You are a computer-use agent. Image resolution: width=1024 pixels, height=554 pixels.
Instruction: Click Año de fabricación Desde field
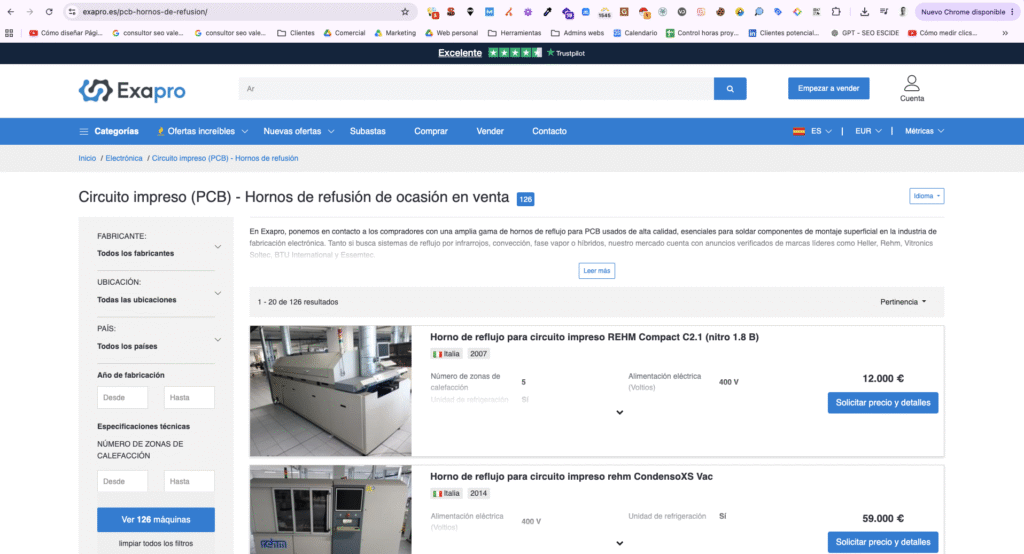[x=123, y=397]
